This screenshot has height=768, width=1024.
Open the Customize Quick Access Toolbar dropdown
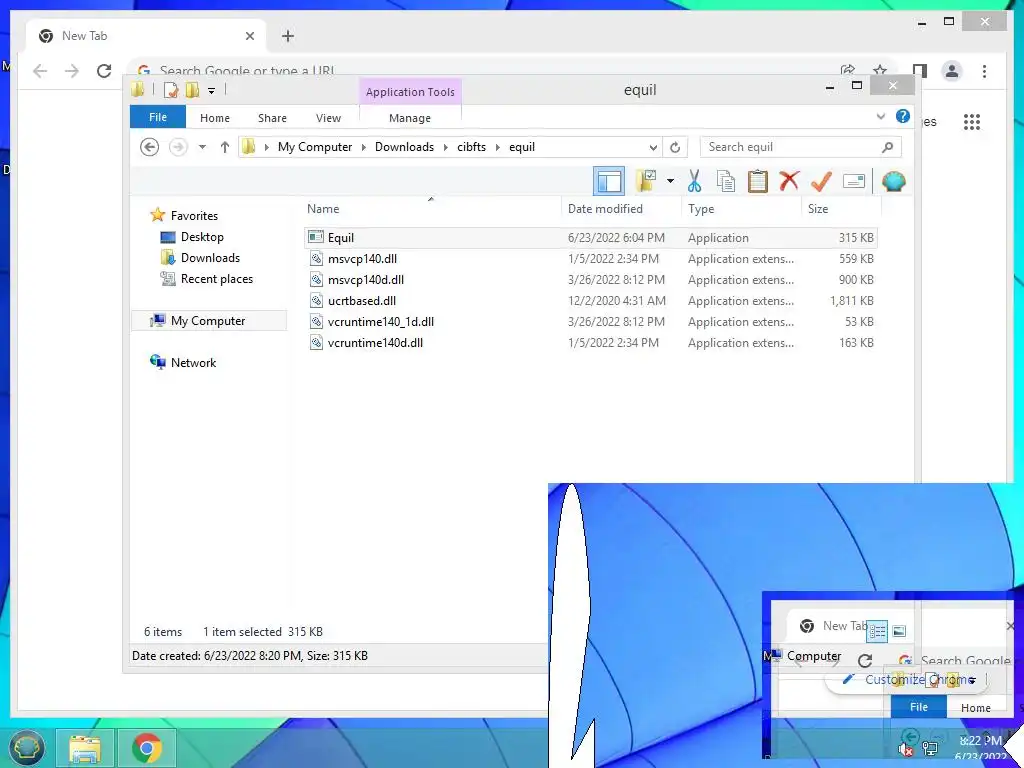pyautogui.click(x=212, y=90)
